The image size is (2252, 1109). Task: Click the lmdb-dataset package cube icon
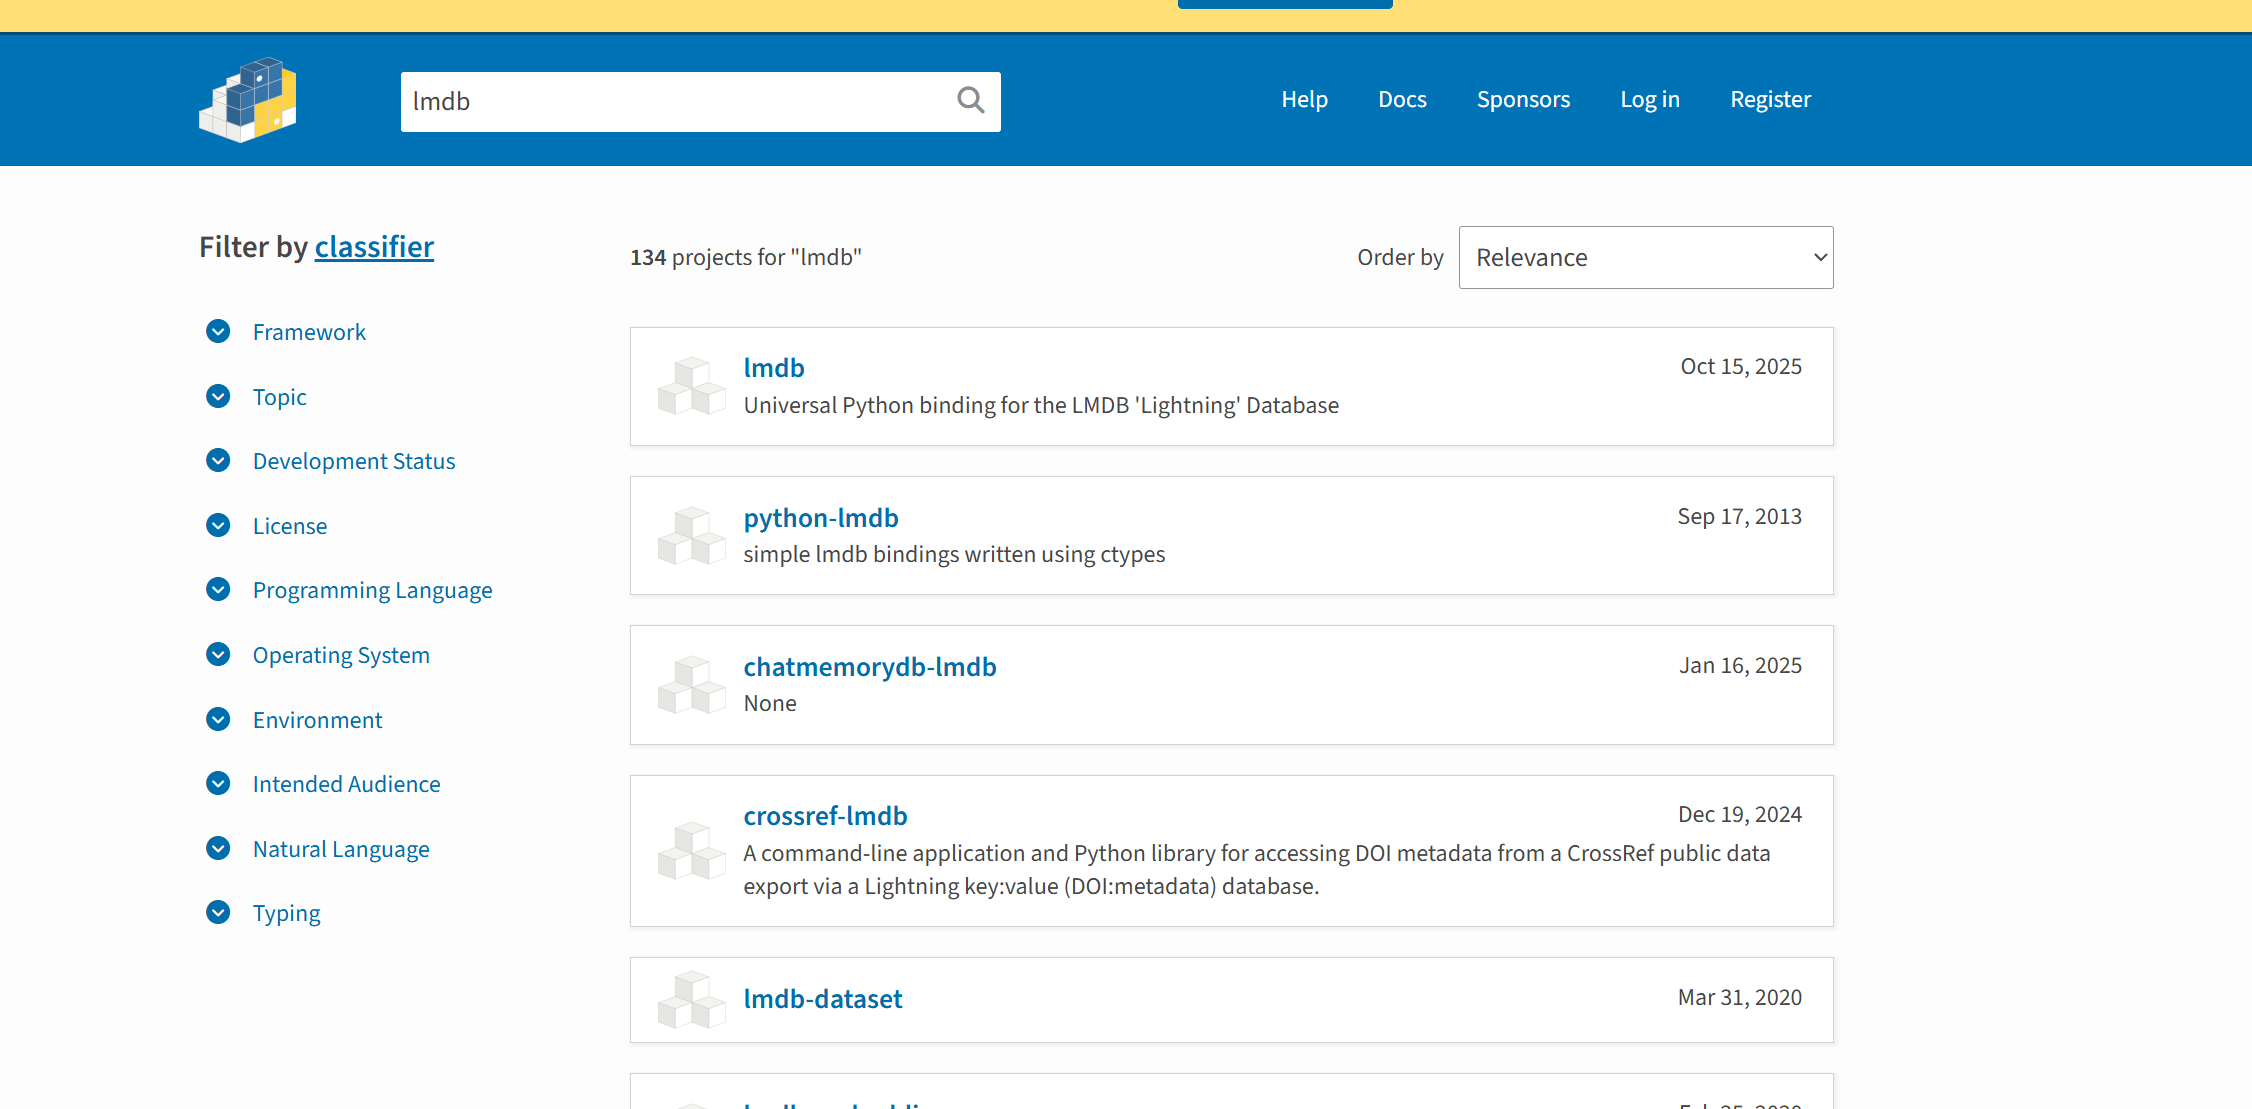(691, 1000)
